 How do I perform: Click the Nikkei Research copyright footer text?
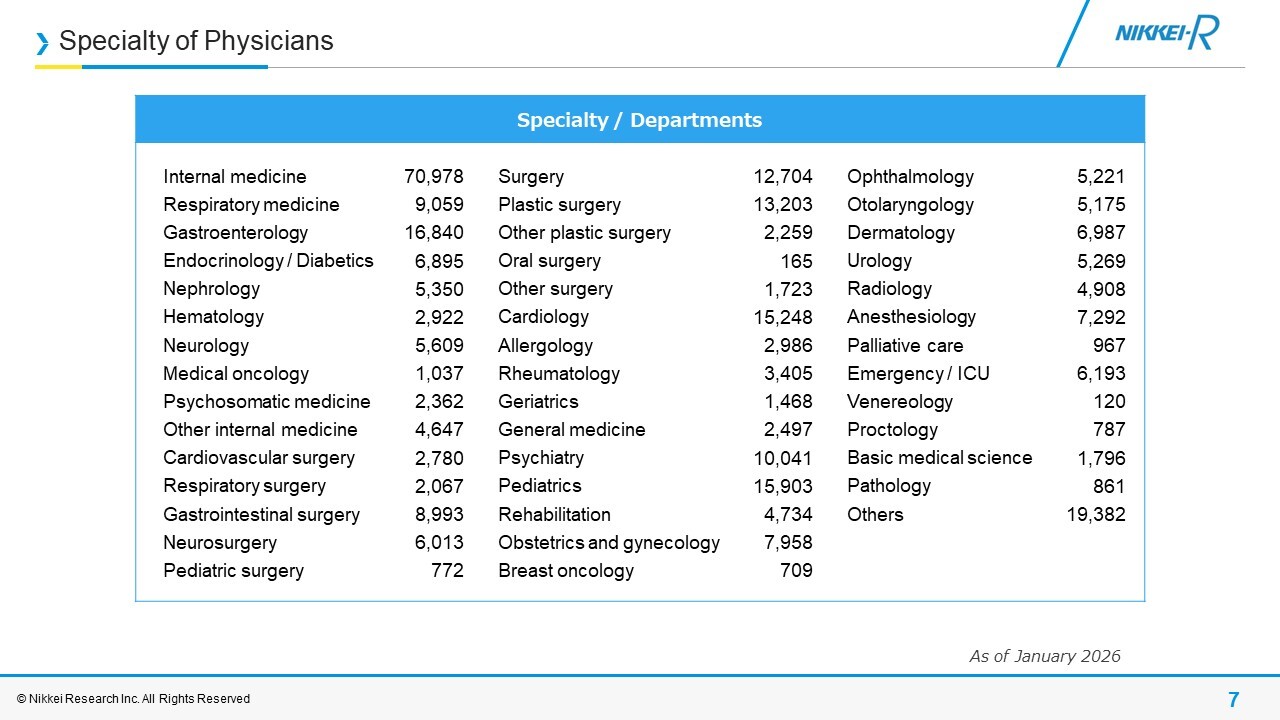point(133,699)
